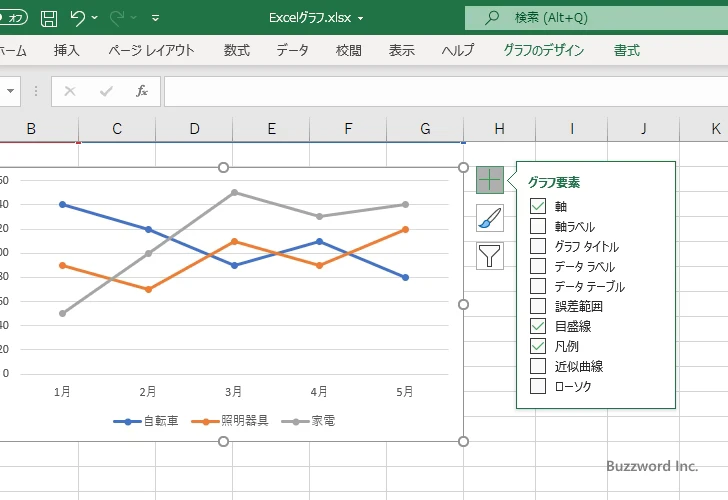Click the chart bottom-right corner handle
This screenshot has height=500, width=728.
tap(463, 442)
